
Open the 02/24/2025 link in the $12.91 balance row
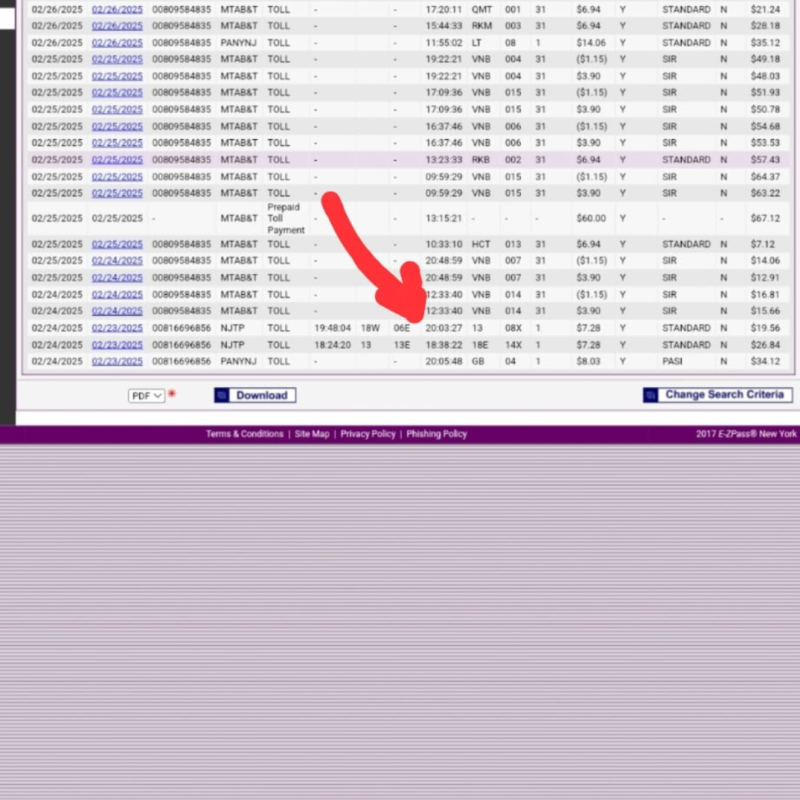pyautogui.click(x=117, y=278)
